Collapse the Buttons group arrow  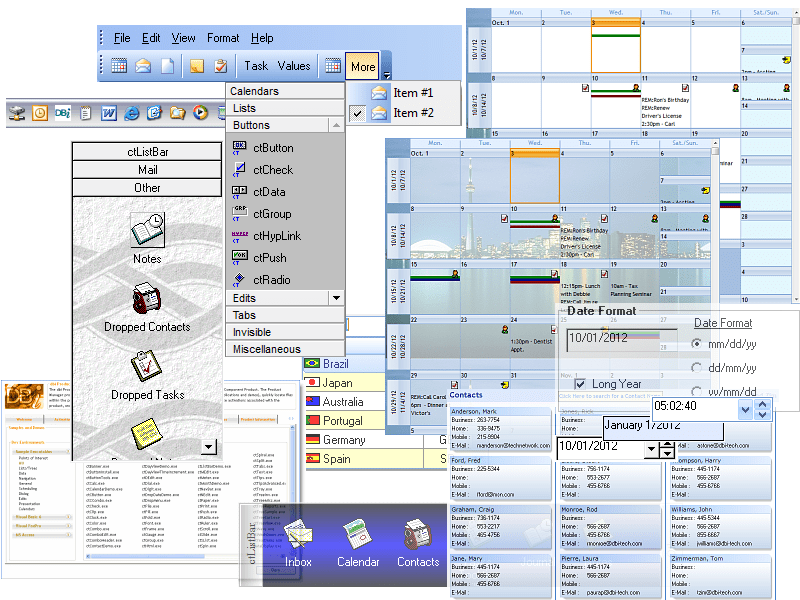pyautogui.click(x=336, y=125)
